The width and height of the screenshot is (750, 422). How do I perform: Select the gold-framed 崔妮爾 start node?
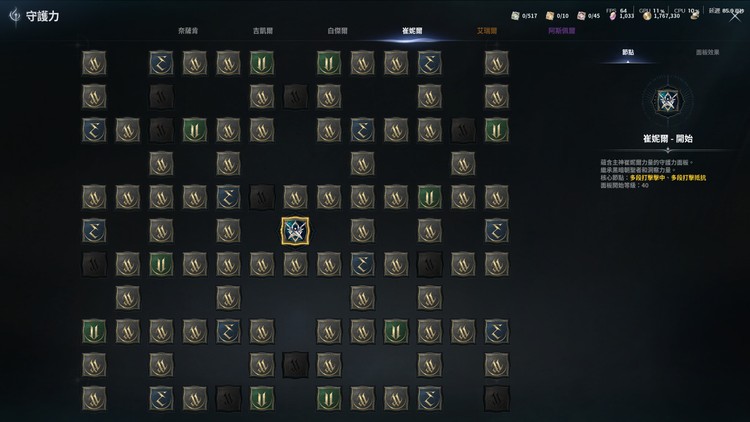click(x=295, y=231)
